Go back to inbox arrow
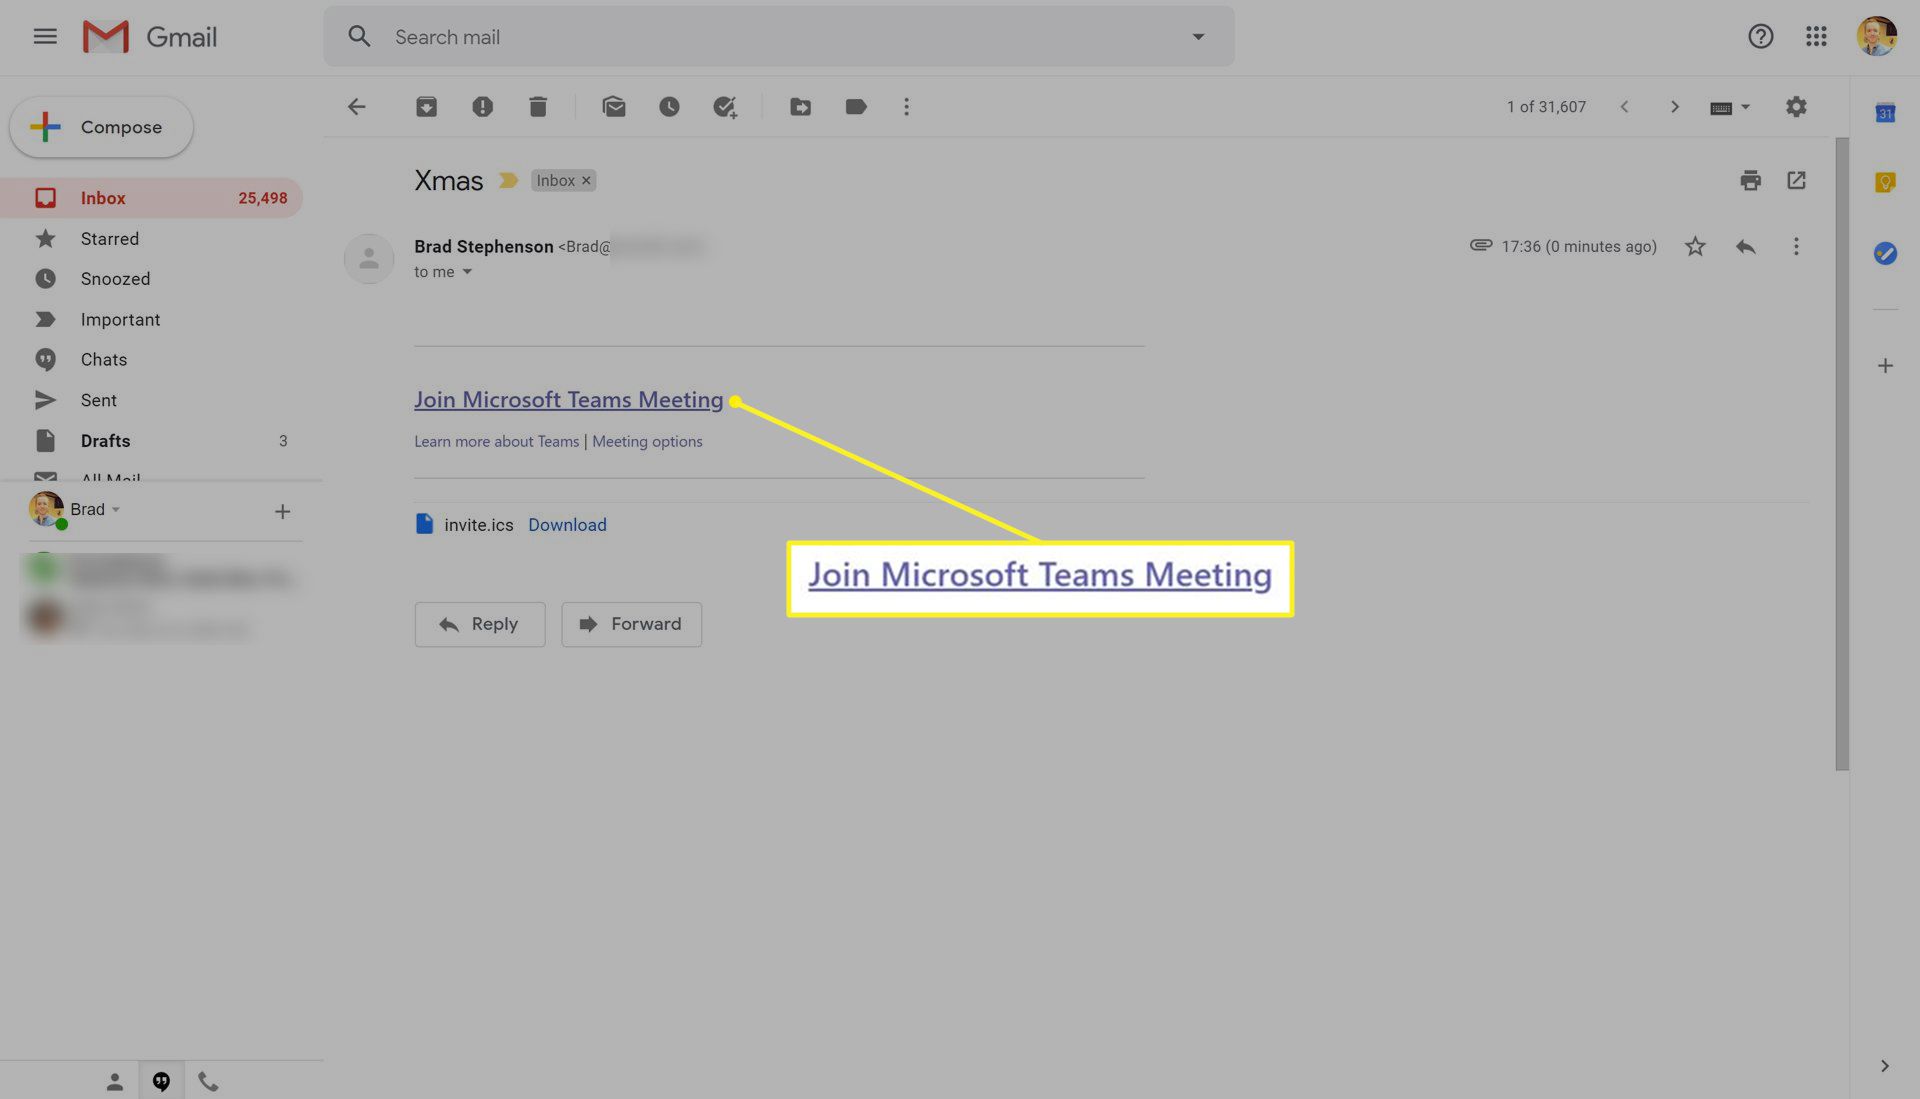This screenshot has height=1099, width=1920. click(x=357, y=107)
